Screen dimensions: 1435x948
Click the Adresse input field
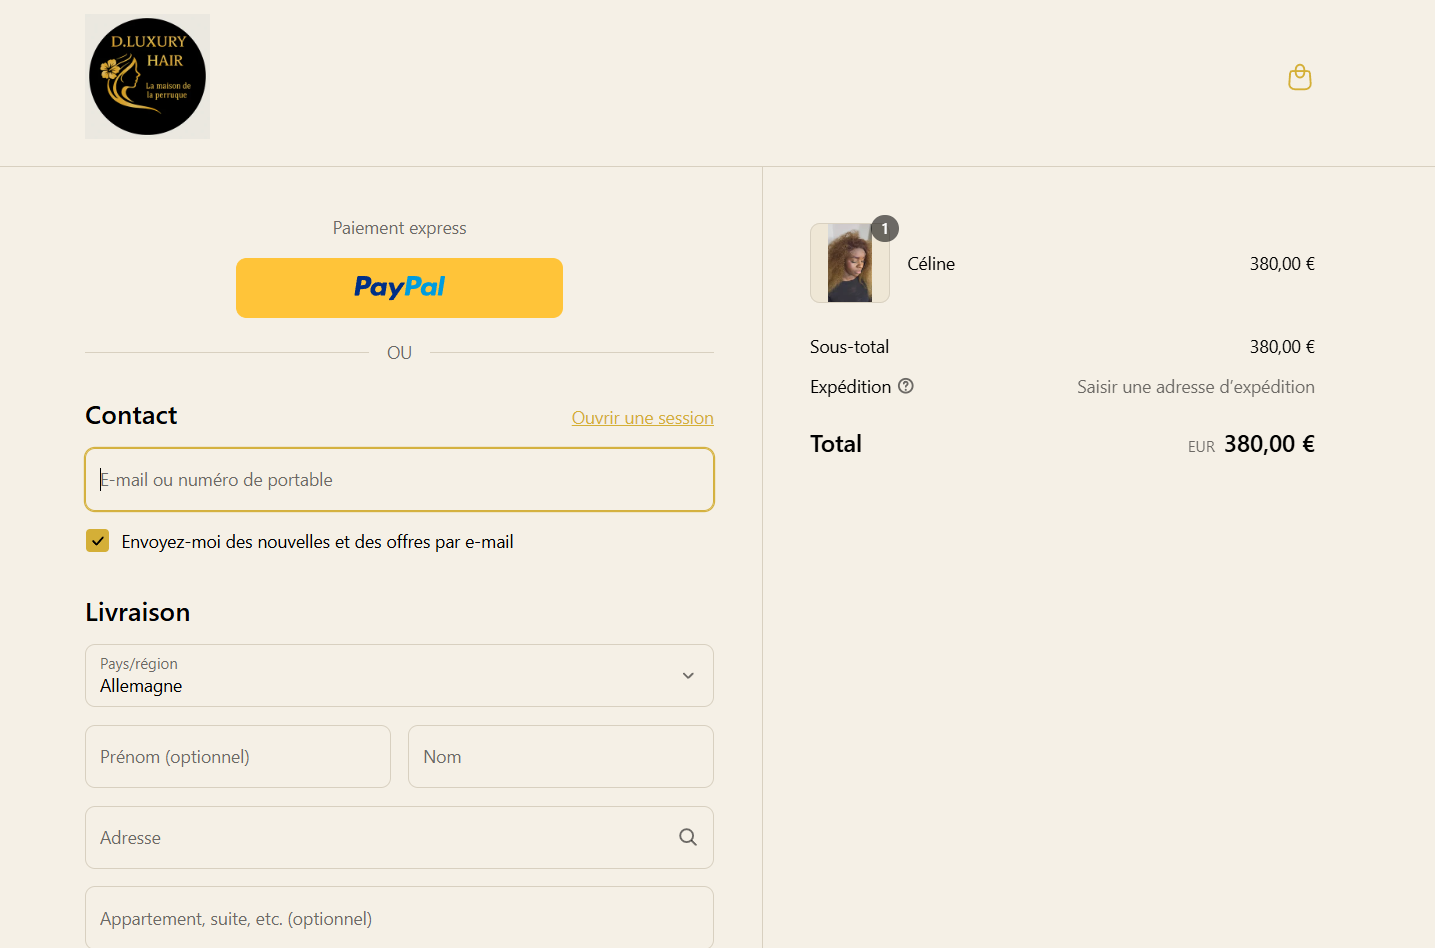(x=380, y=838)
